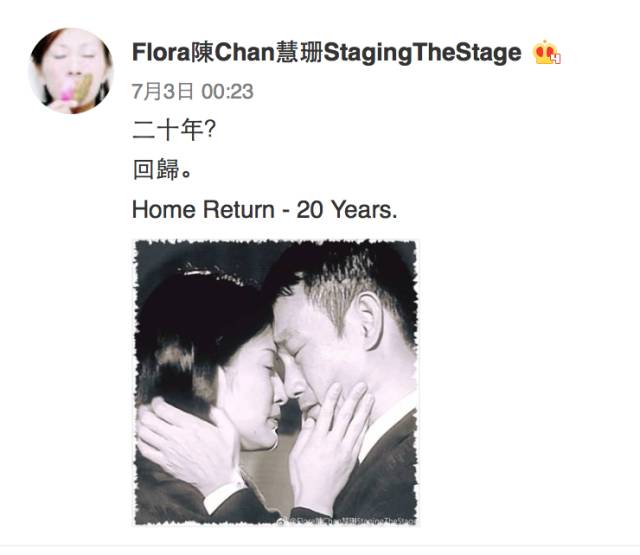The image size is (640, 555).
Task: Open the FloraChan StagingTheStage username link
Action: [327, 53]
